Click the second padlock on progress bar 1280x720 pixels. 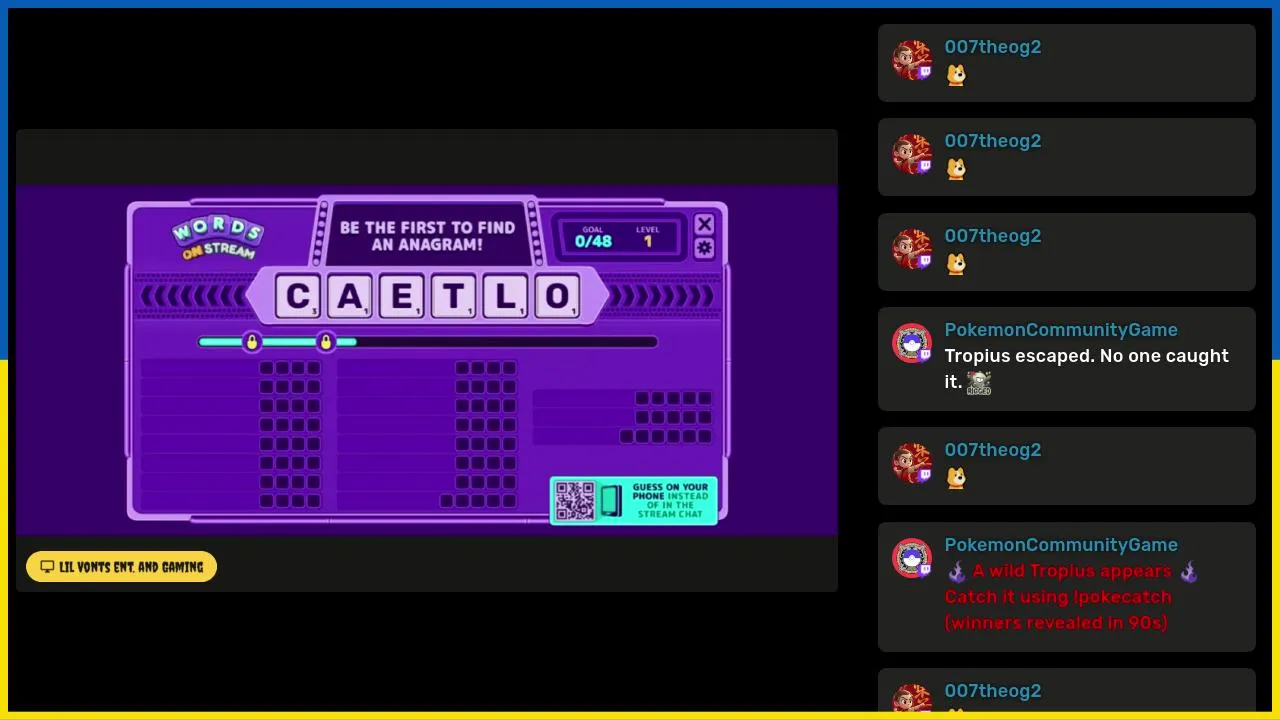coord(326,342)
